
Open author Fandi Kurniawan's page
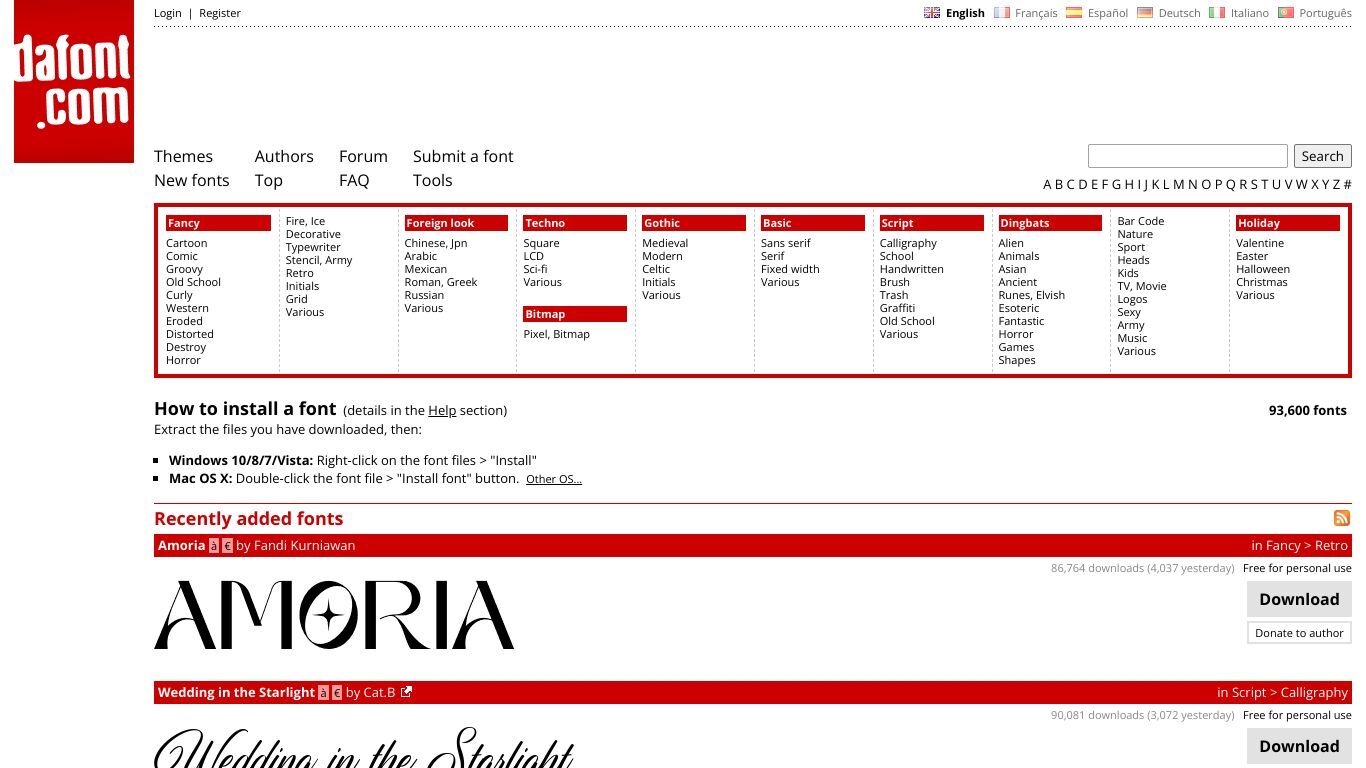point(305,545)
